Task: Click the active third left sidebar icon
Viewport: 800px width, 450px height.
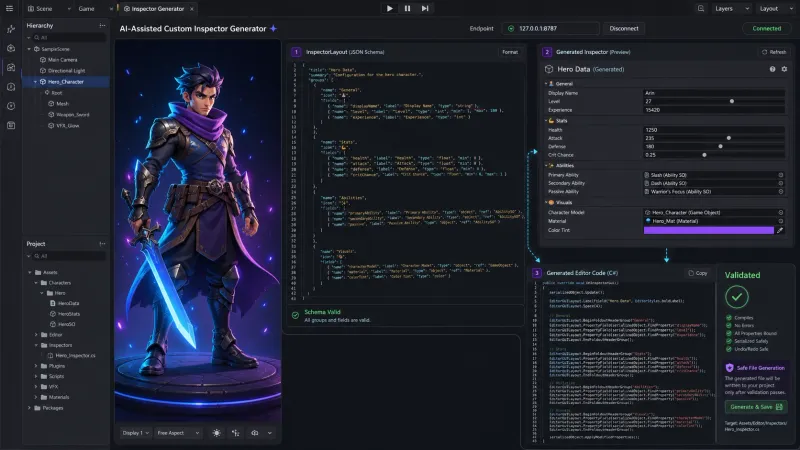Action: pos(11,67)
